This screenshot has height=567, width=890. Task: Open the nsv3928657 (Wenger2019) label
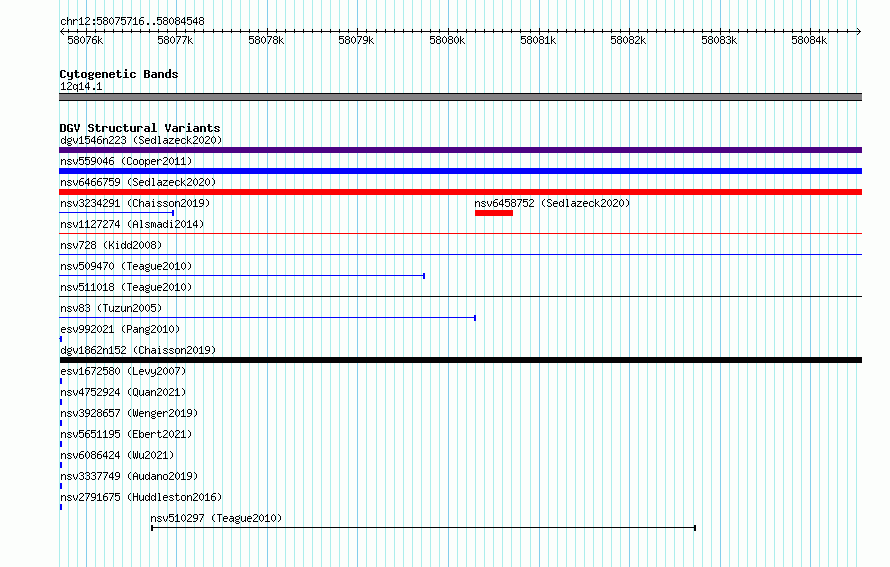129,413
